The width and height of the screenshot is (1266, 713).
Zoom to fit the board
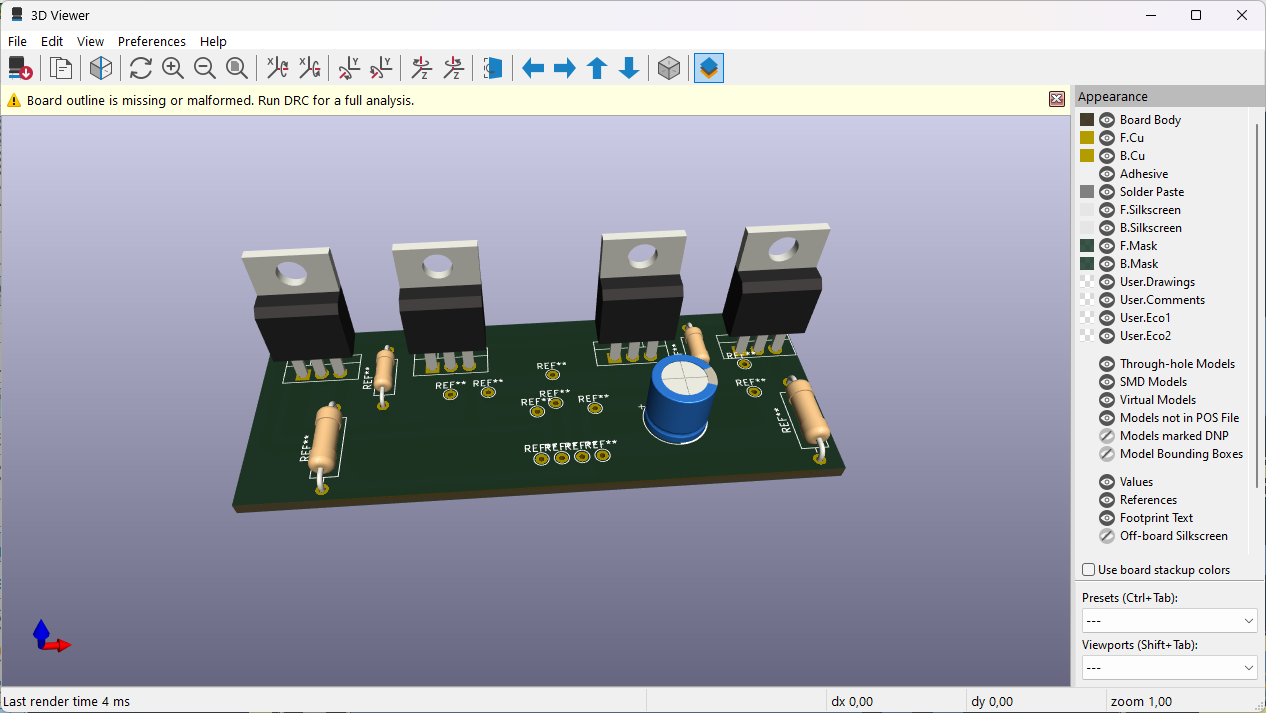click(237, 68)
